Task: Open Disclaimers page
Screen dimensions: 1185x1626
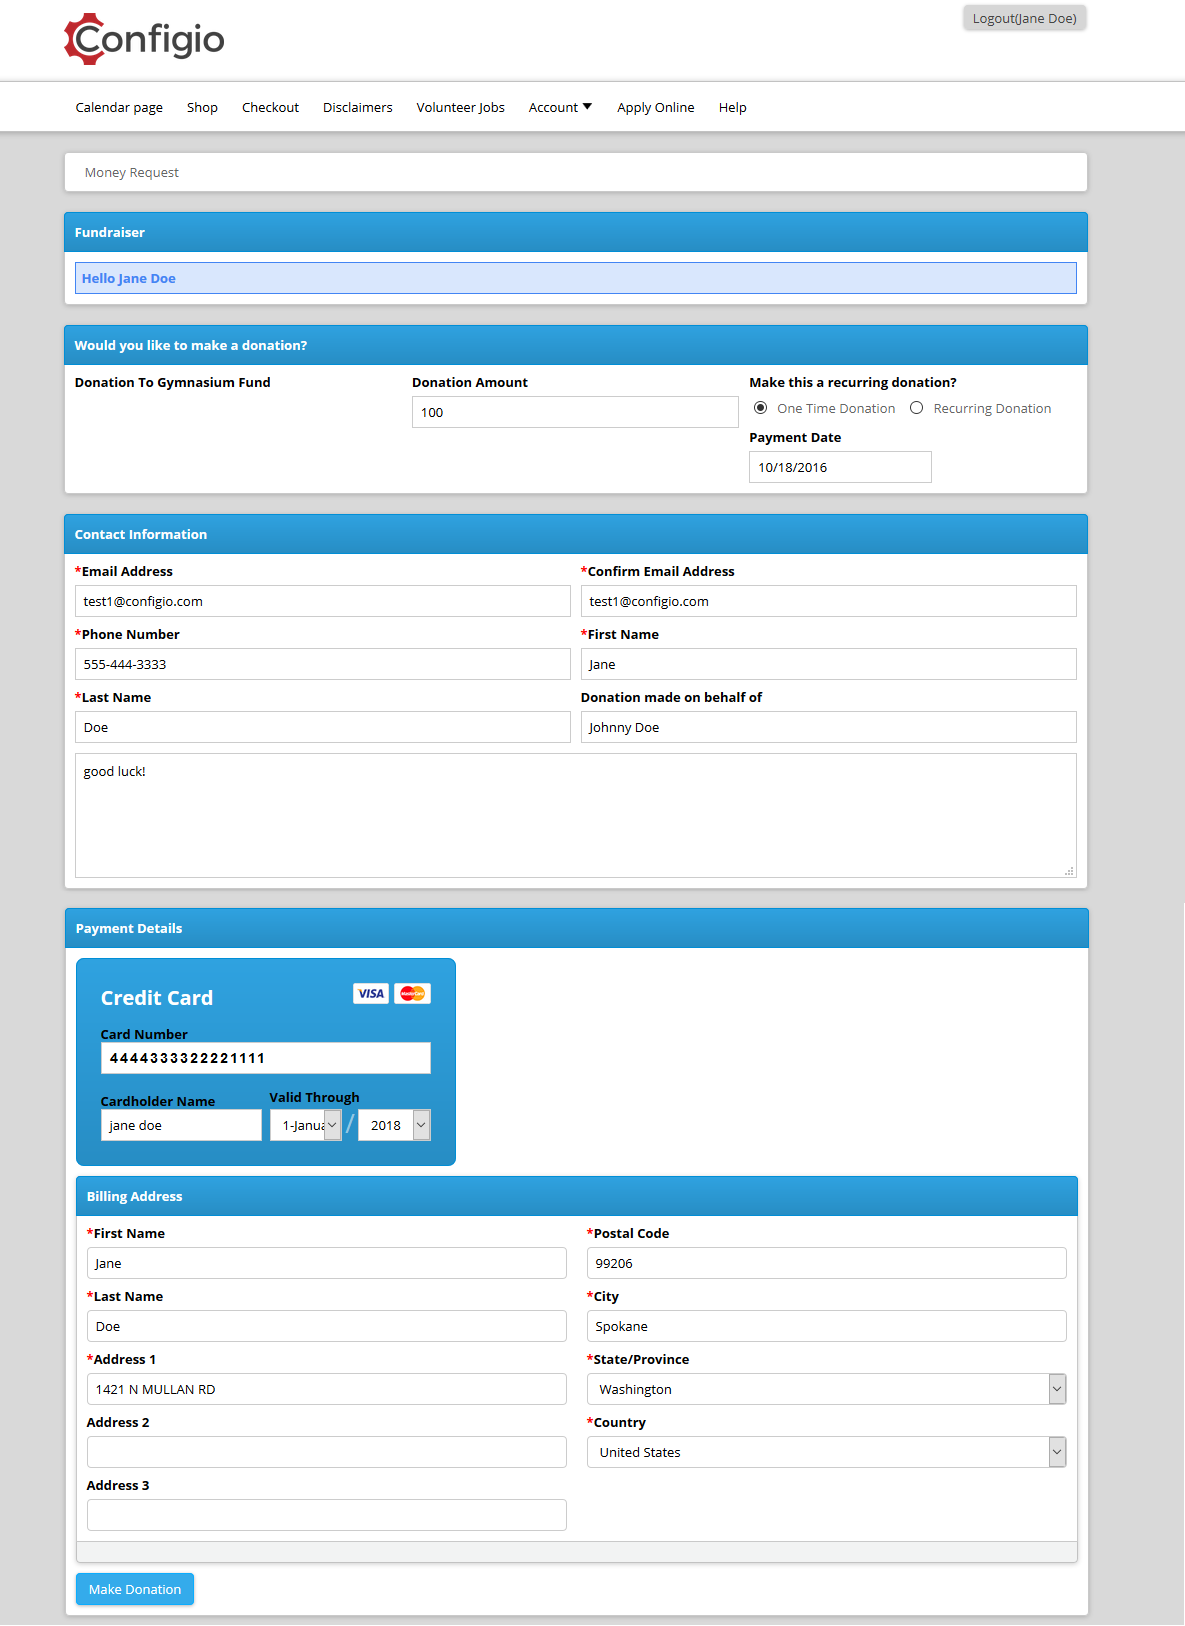Action: click(x=357, y=107)
